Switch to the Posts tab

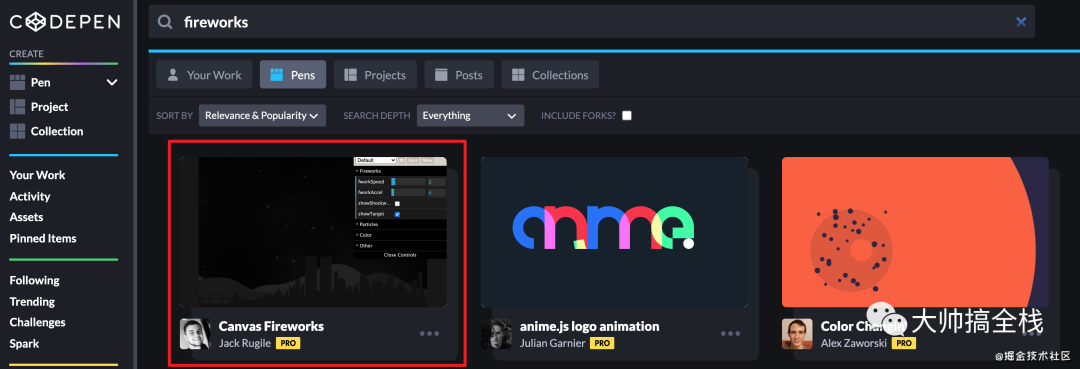pos(459,74)
